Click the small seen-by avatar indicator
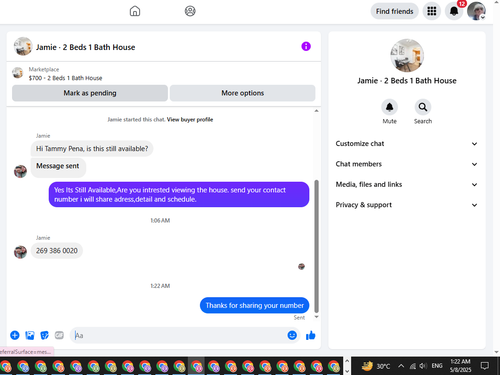This screenshot has width=500, height=375. (x=301, y=266)
